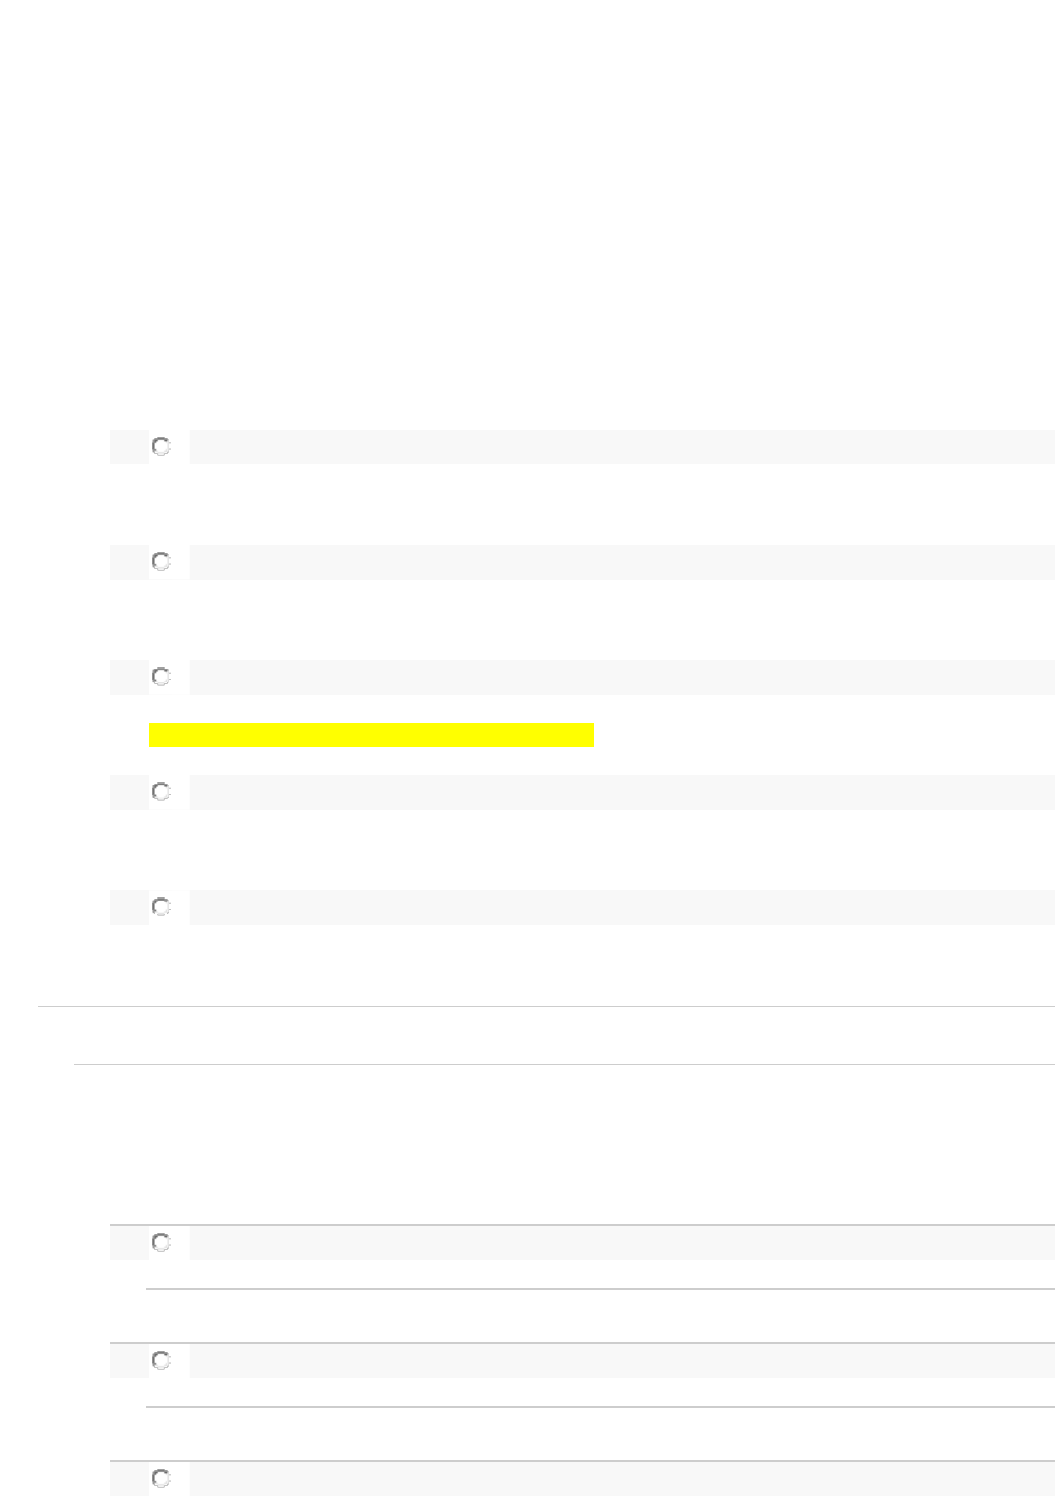Click the gray answer bar of the upper question's fifth option

[x=621, y=907]
